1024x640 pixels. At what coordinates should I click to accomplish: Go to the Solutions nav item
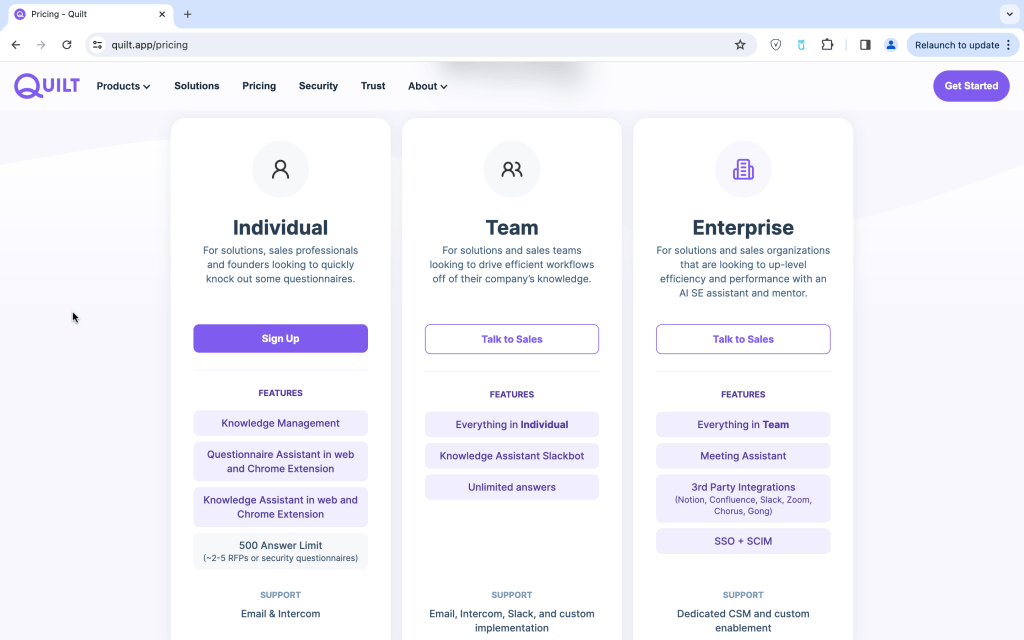196,86
